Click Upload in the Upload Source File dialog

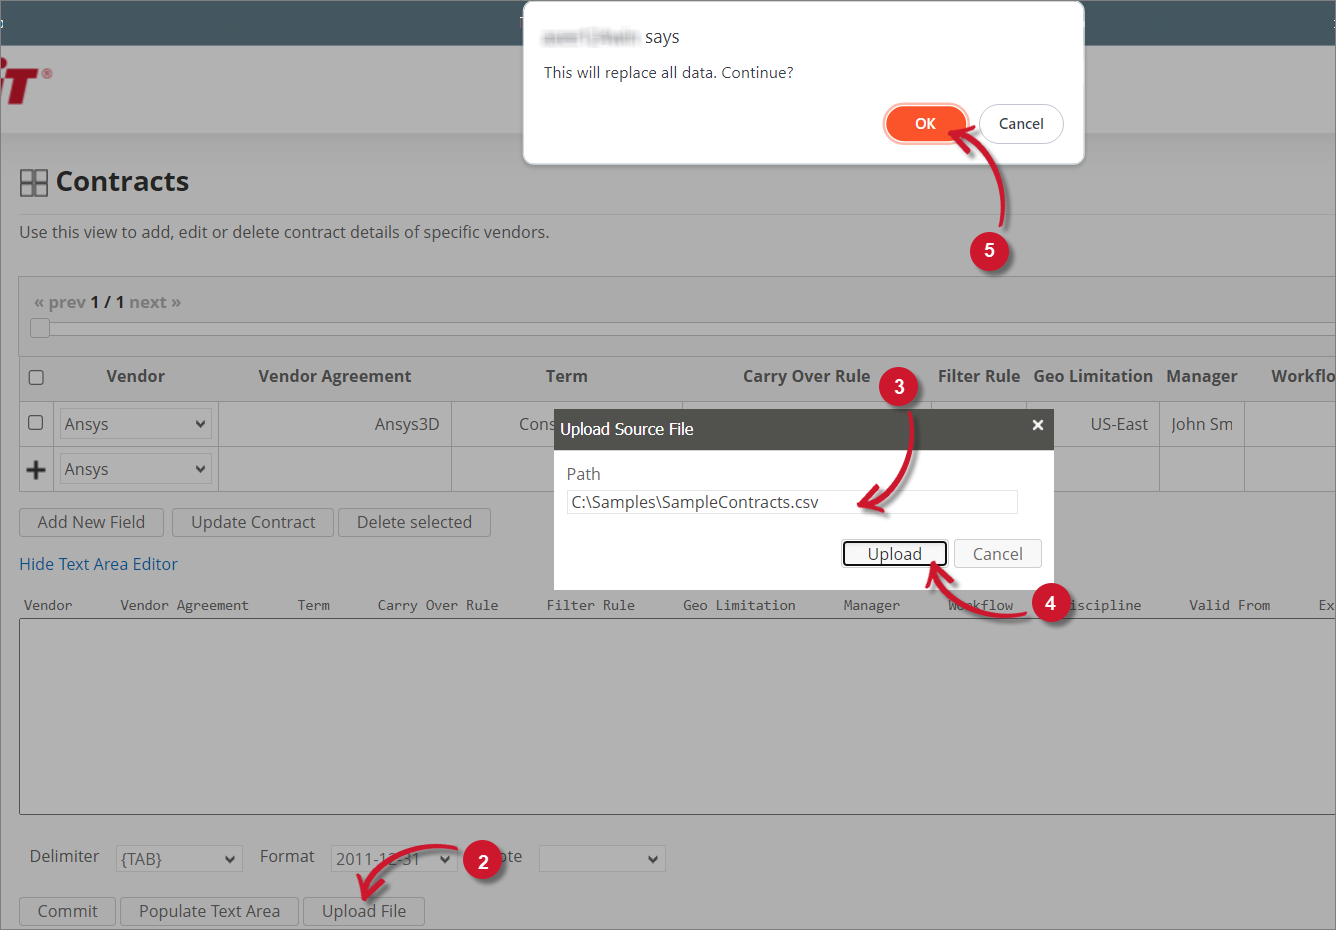[894, 553]
